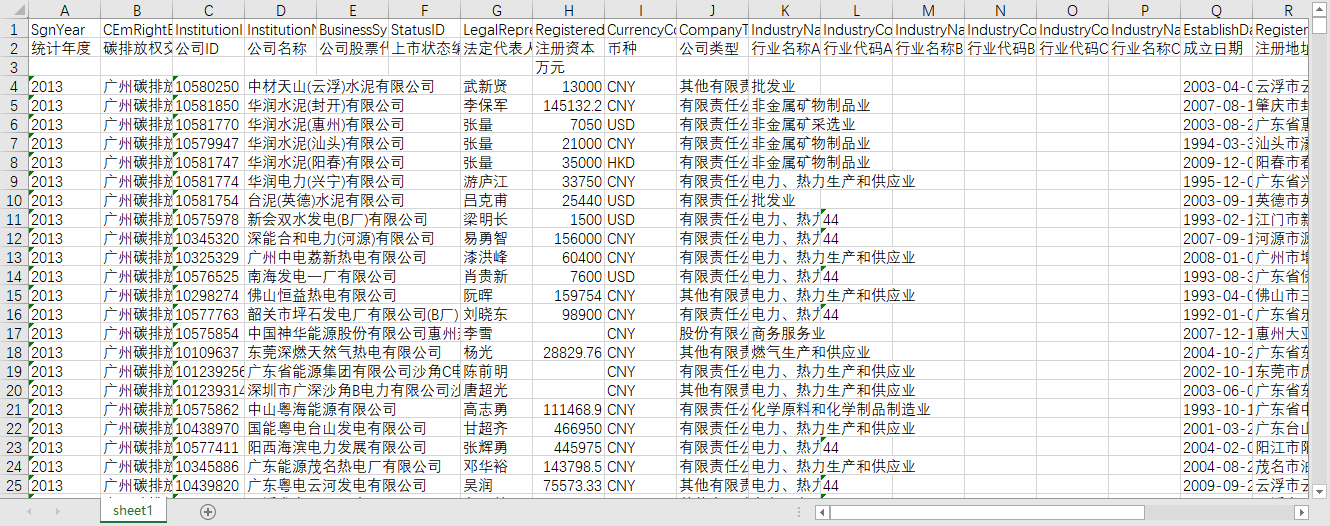Select column M header
This screenshot has width=1330, height=526.
click(x=929, y=9)
